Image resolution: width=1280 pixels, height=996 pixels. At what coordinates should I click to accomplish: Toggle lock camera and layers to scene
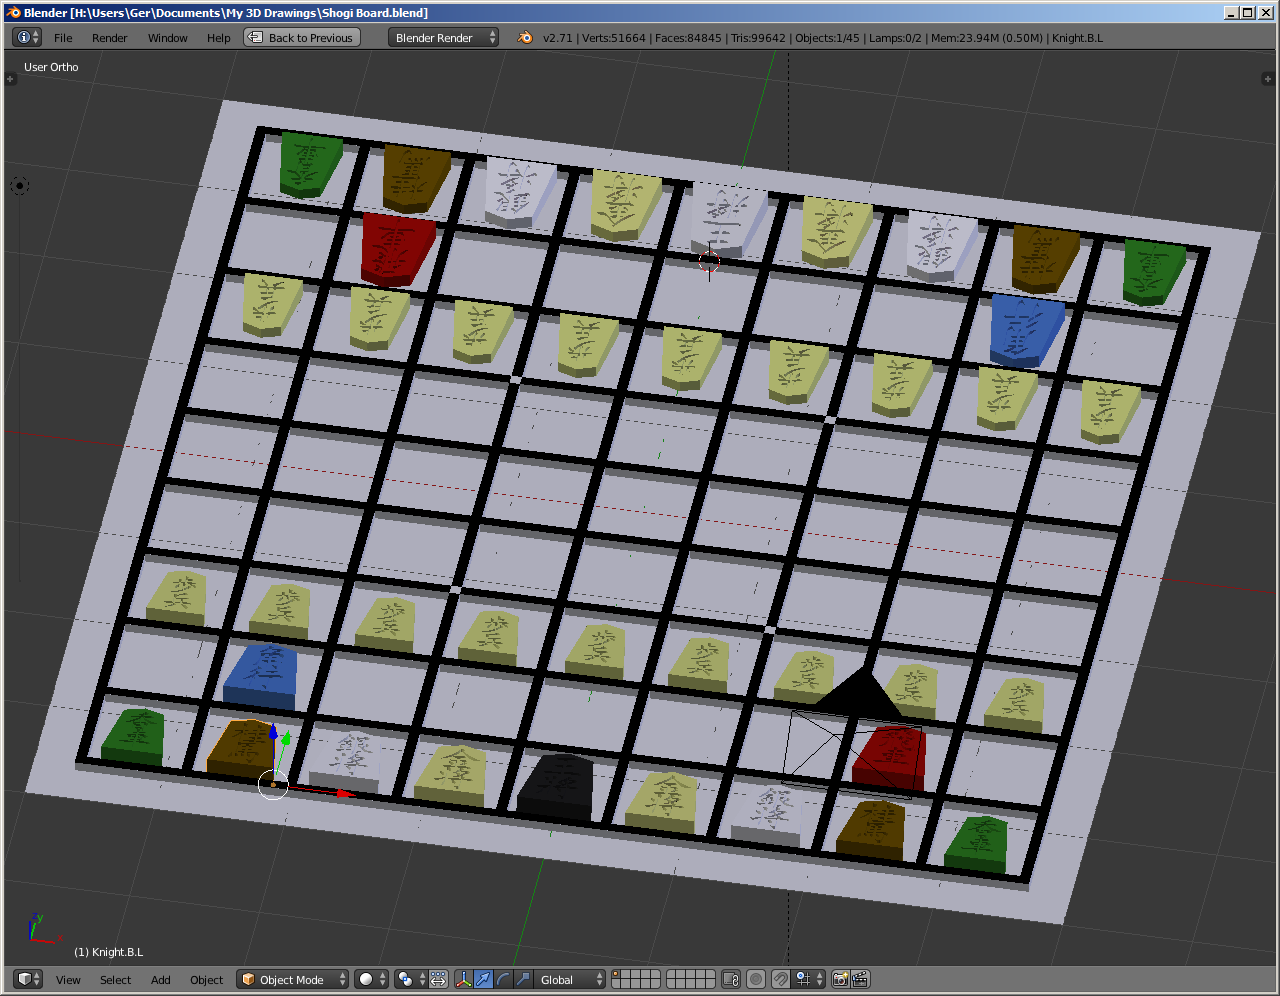(731, 979)
